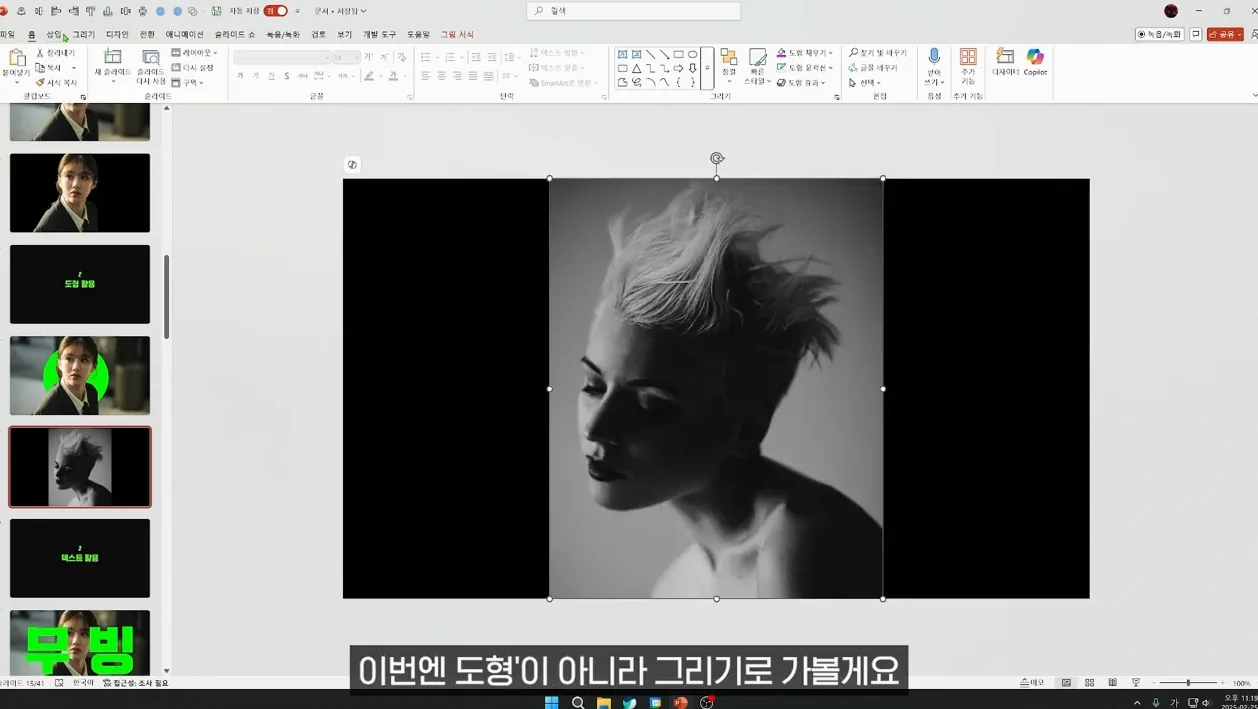Toggle the Record (녹음/녹화) button at top right
The image size is (1258, 709).
click(x=1160, y=34)
